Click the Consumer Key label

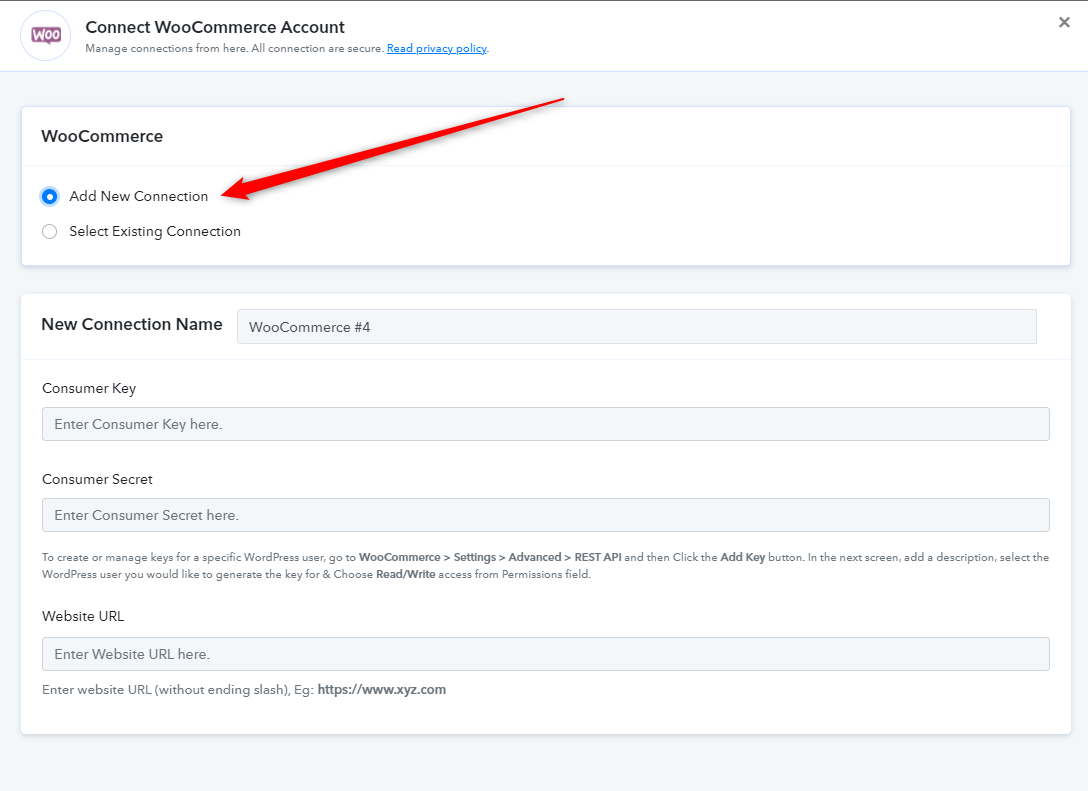point(89,389)
